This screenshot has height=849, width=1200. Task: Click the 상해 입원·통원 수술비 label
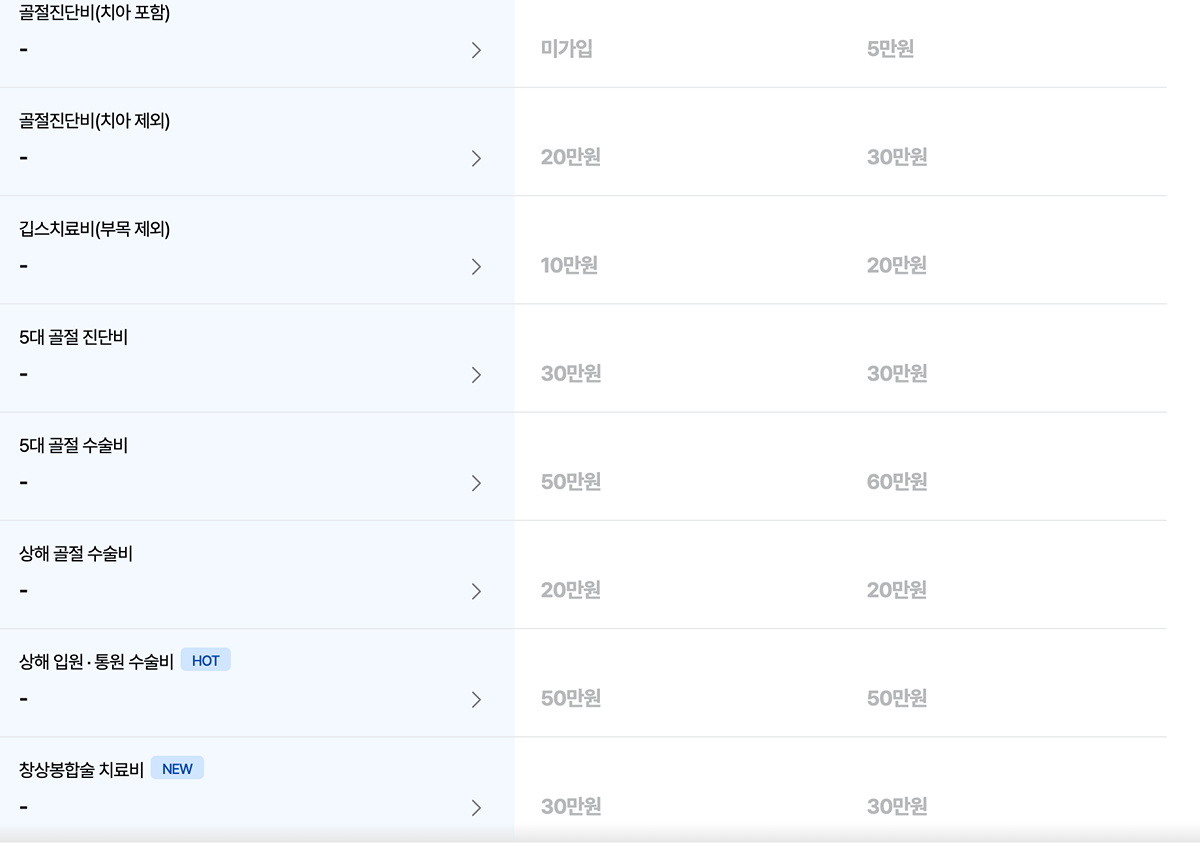pos(96,661)
